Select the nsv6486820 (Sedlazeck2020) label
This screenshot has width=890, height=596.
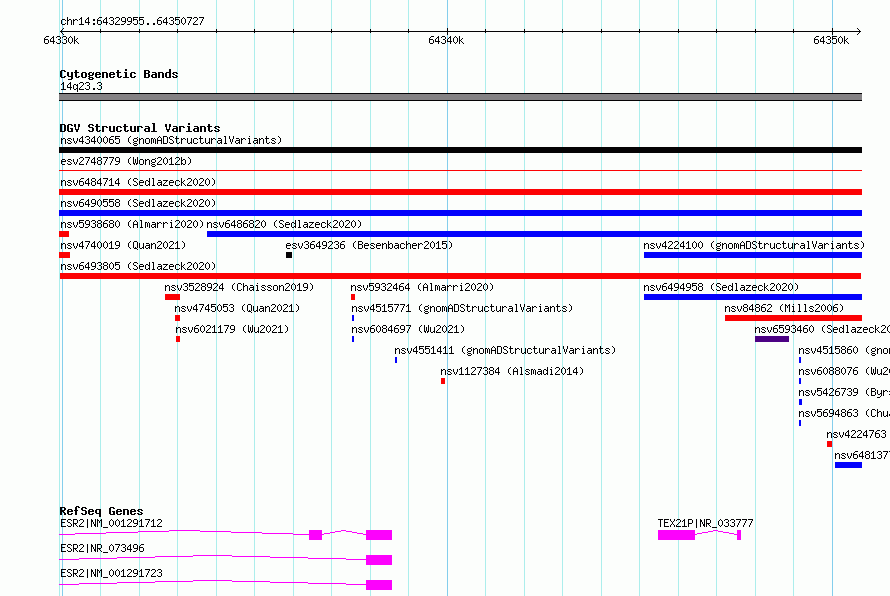[284, 224]
